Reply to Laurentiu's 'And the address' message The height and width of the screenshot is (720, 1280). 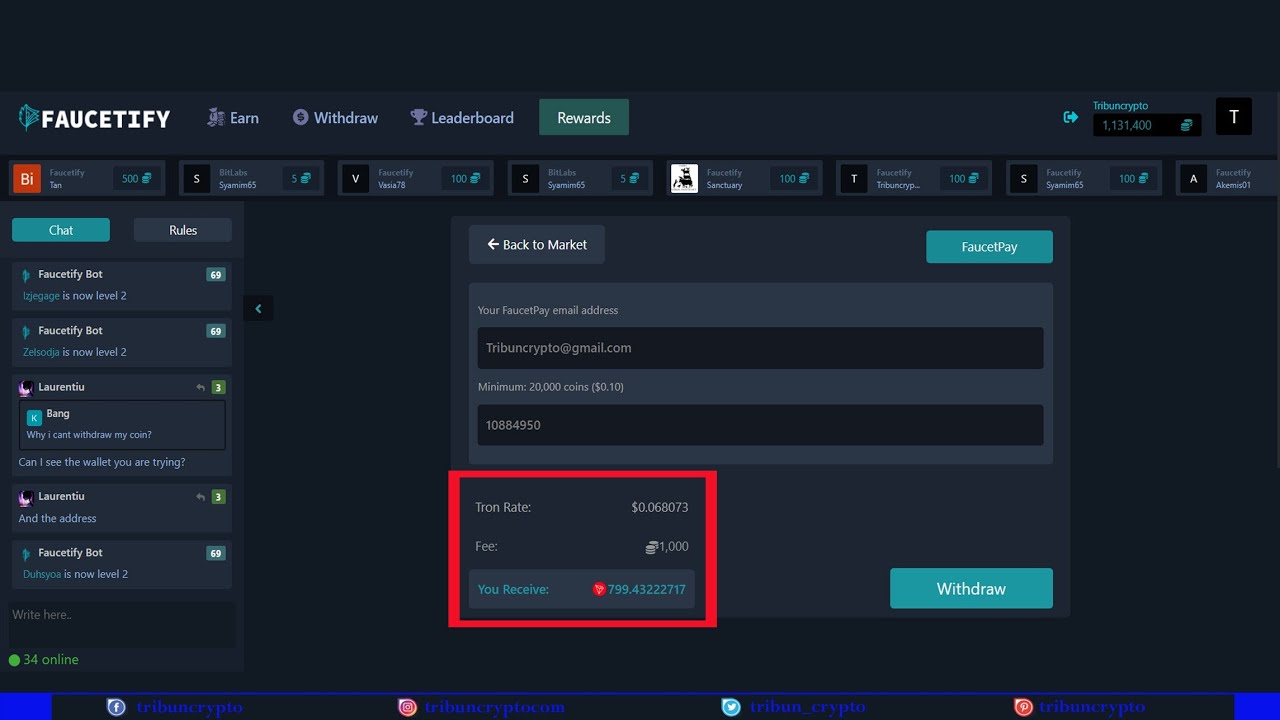pyautogui.click(x=200, y=497)
